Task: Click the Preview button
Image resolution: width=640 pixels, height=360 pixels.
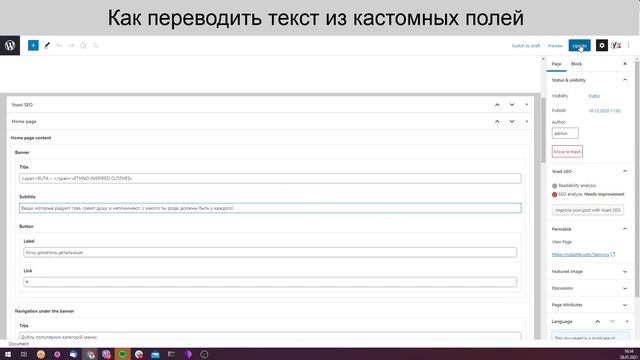Action: [x=555, y=46]
